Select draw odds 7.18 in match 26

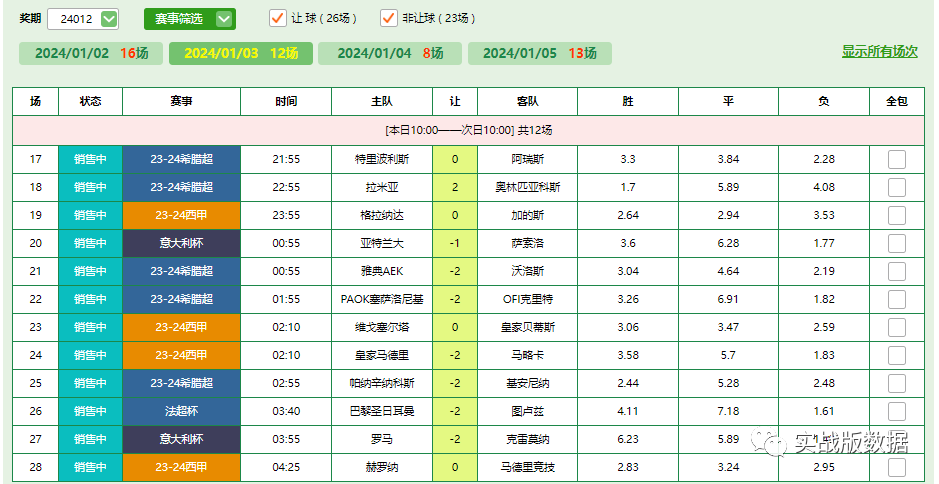[728, 411]
